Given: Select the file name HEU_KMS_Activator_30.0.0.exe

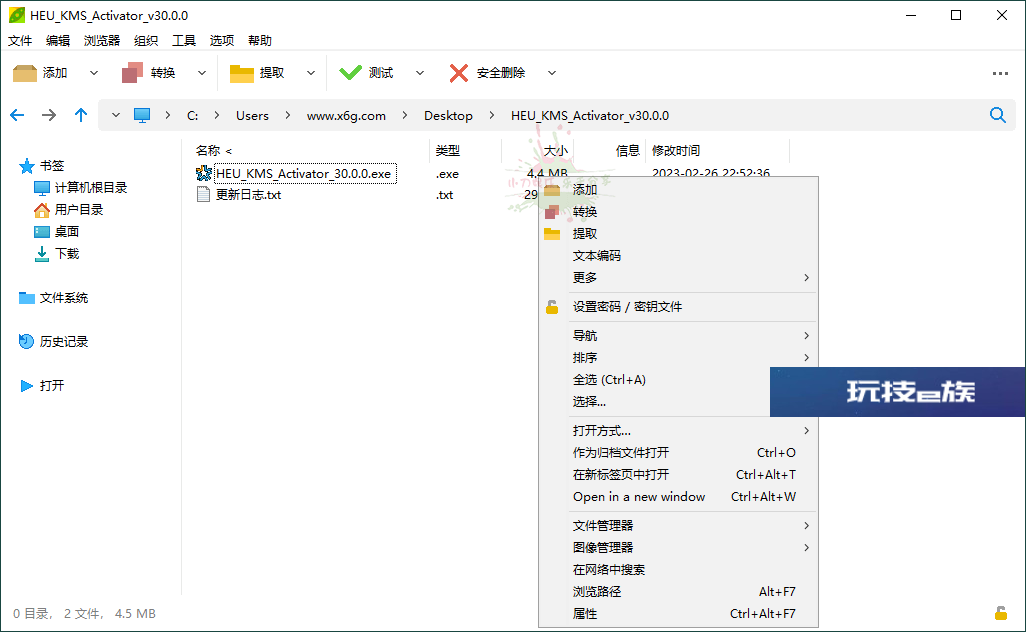Looking at the screenshot, I should click(x=304, y=173).
